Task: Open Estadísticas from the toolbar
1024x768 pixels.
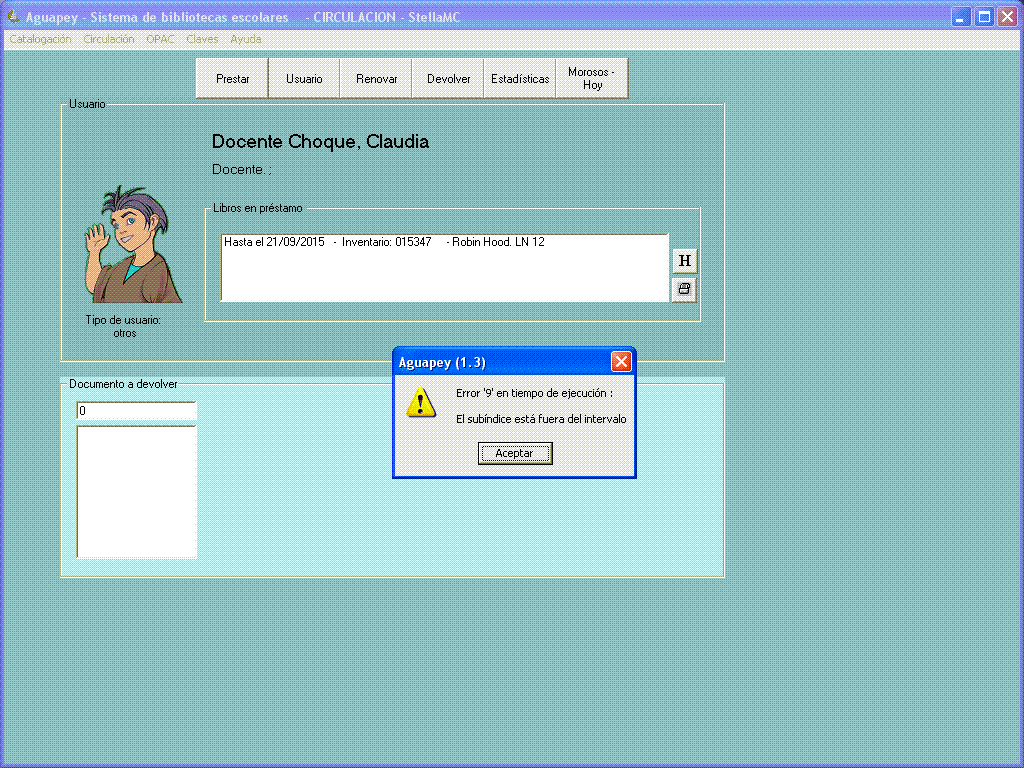Action: point(520,79)
